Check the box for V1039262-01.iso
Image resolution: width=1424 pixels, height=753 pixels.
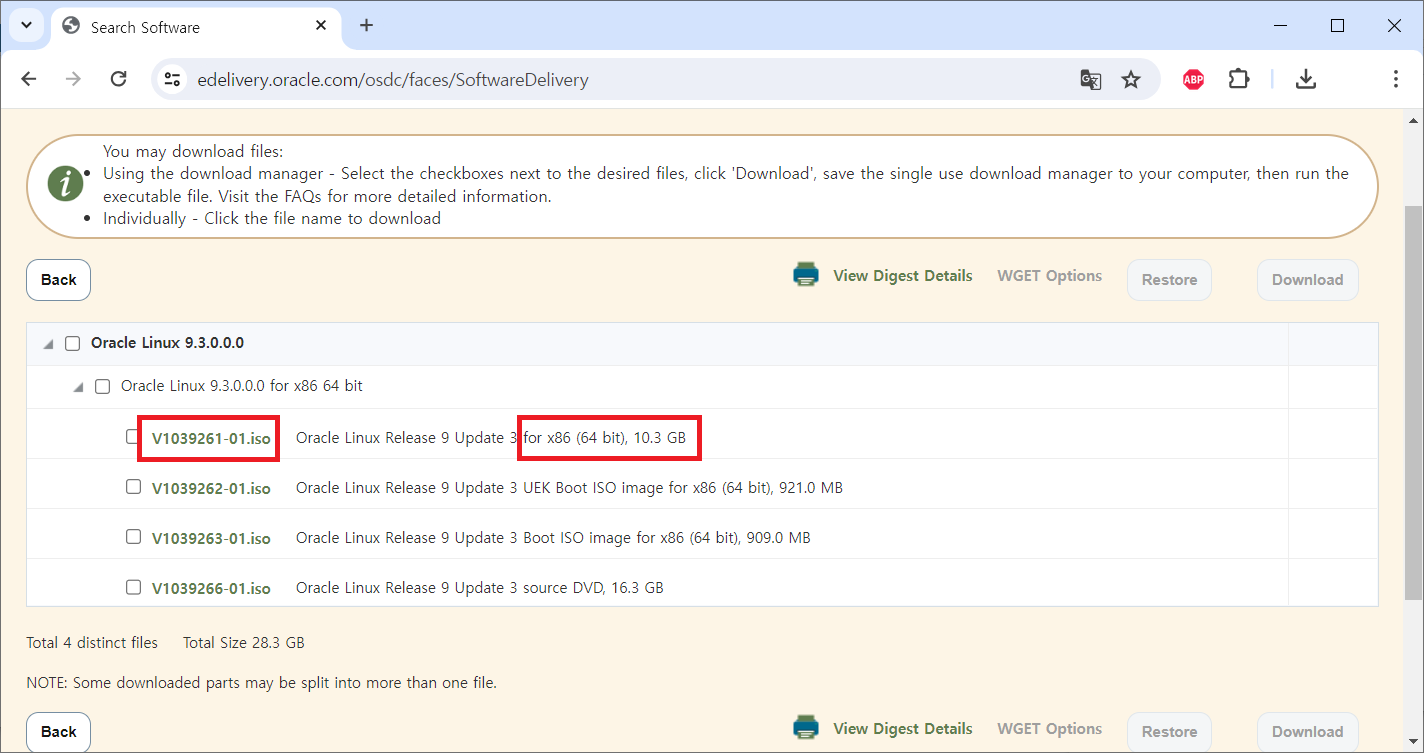coord(133,487)
